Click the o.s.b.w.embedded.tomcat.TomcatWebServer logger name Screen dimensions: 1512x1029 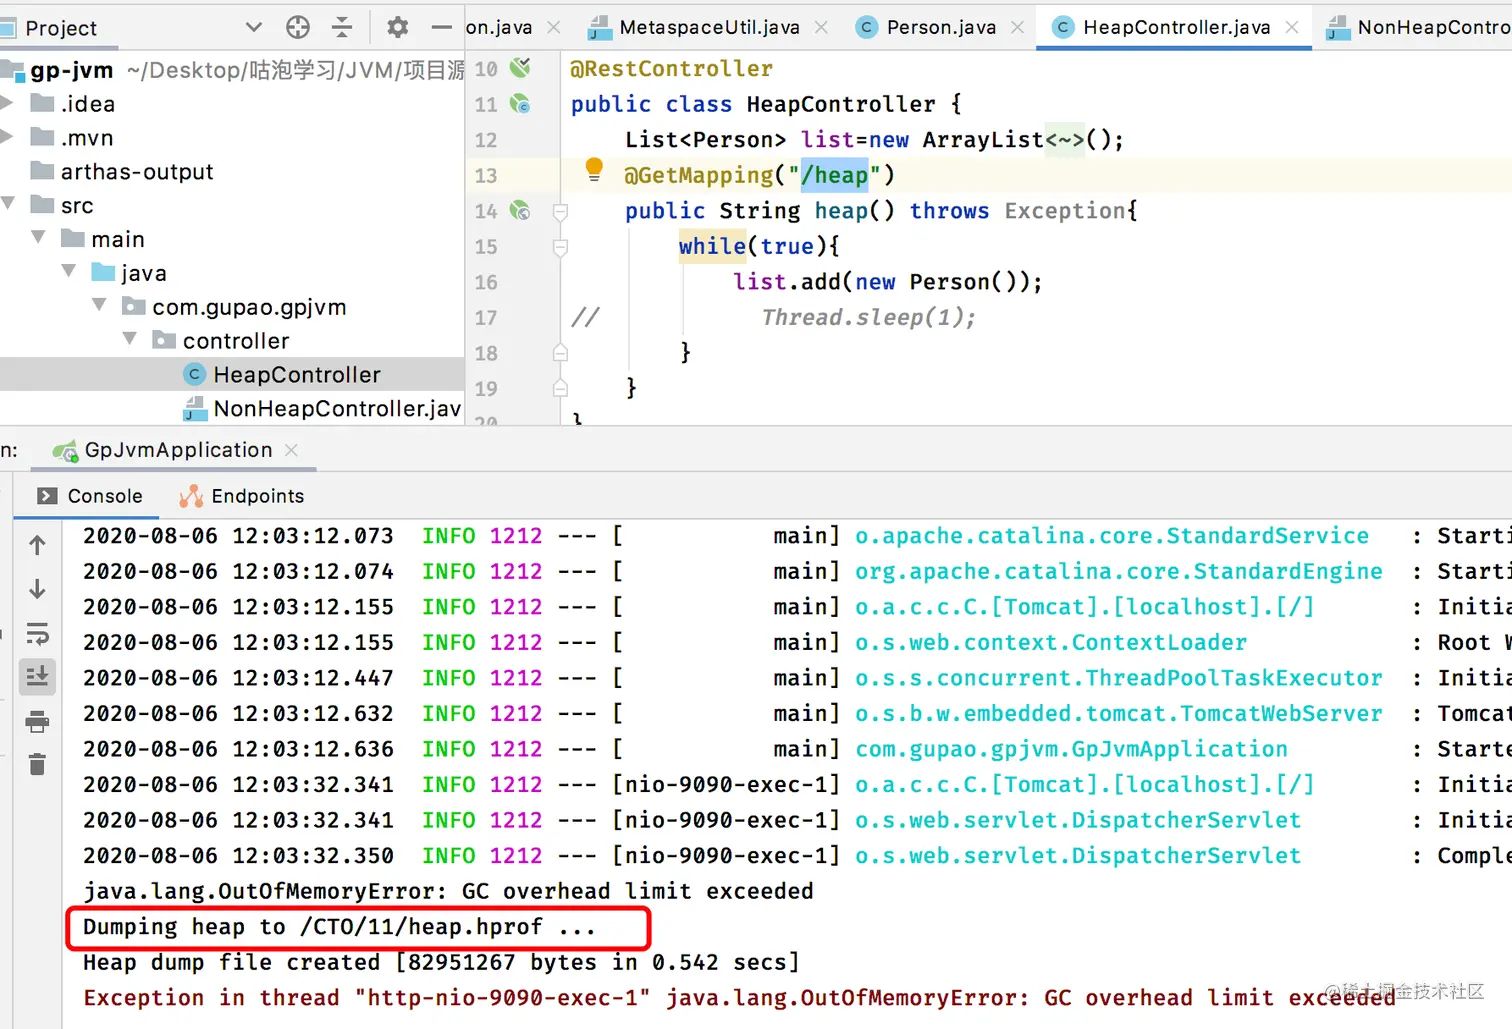tap(1119, 714)
